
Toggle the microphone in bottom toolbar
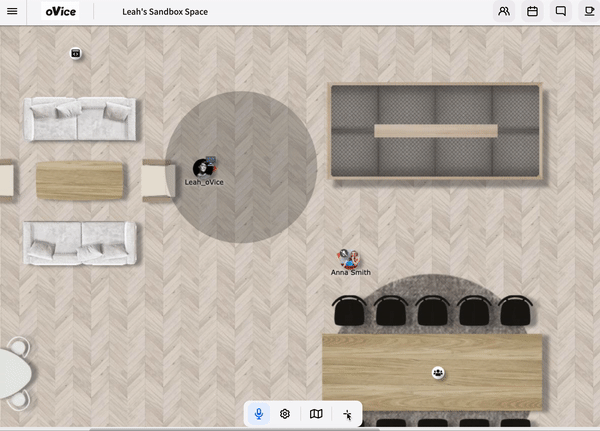click(259, 414)
